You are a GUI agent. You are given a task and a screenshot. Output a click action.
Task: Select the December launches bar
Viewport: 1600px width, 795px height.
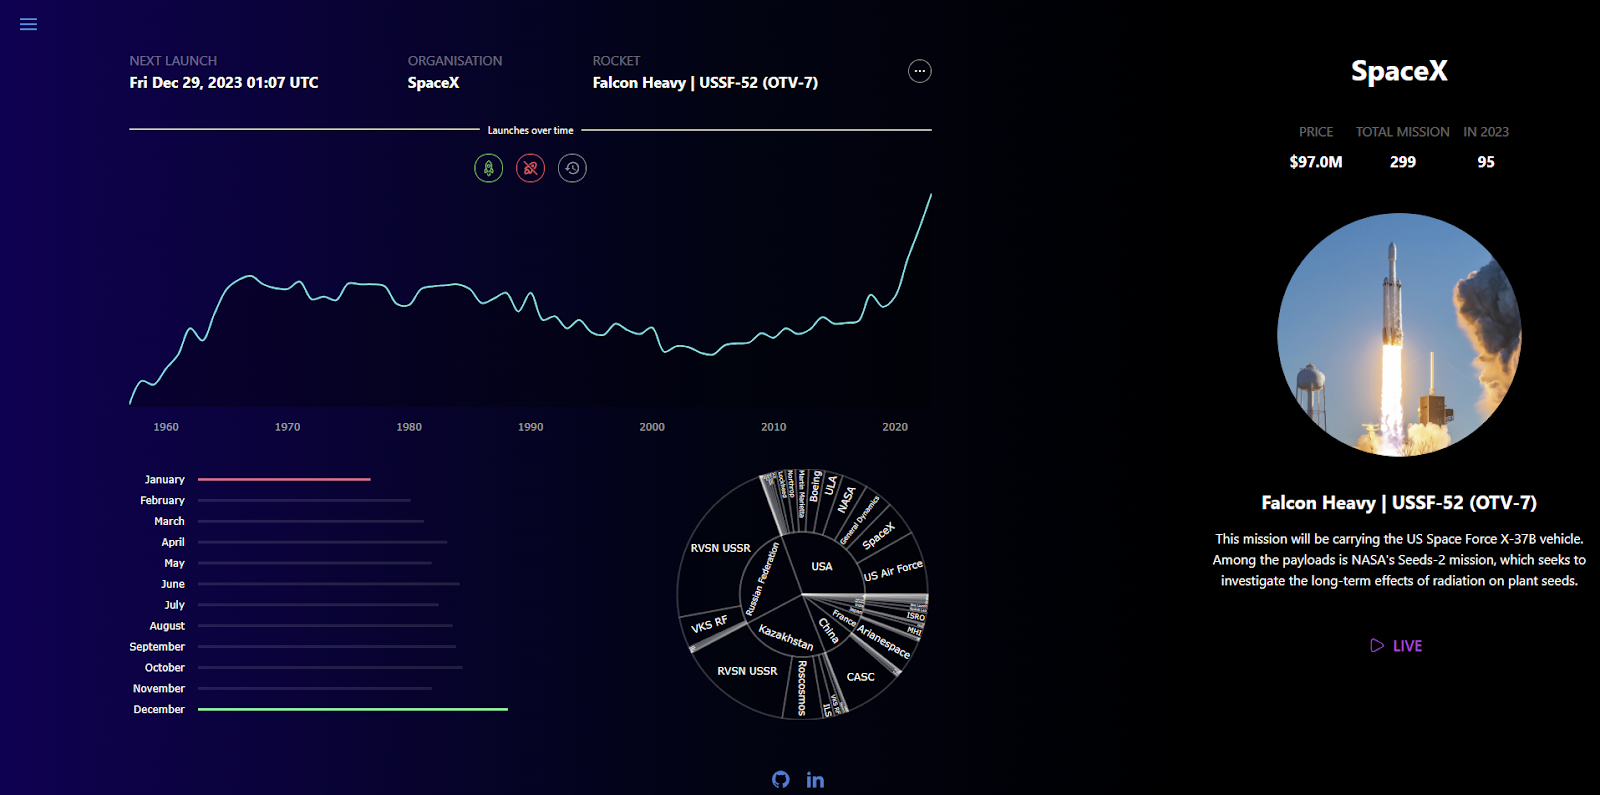(x=353, y=709)
